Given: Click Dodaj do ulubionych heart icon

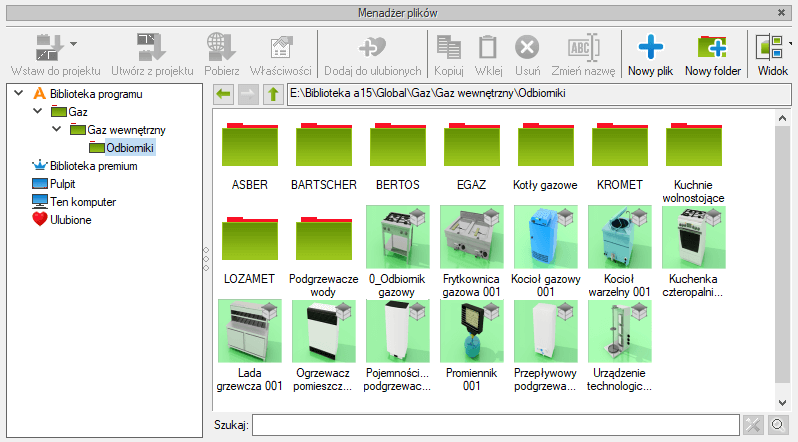Looking at the screenshot, I should [373, 47].
